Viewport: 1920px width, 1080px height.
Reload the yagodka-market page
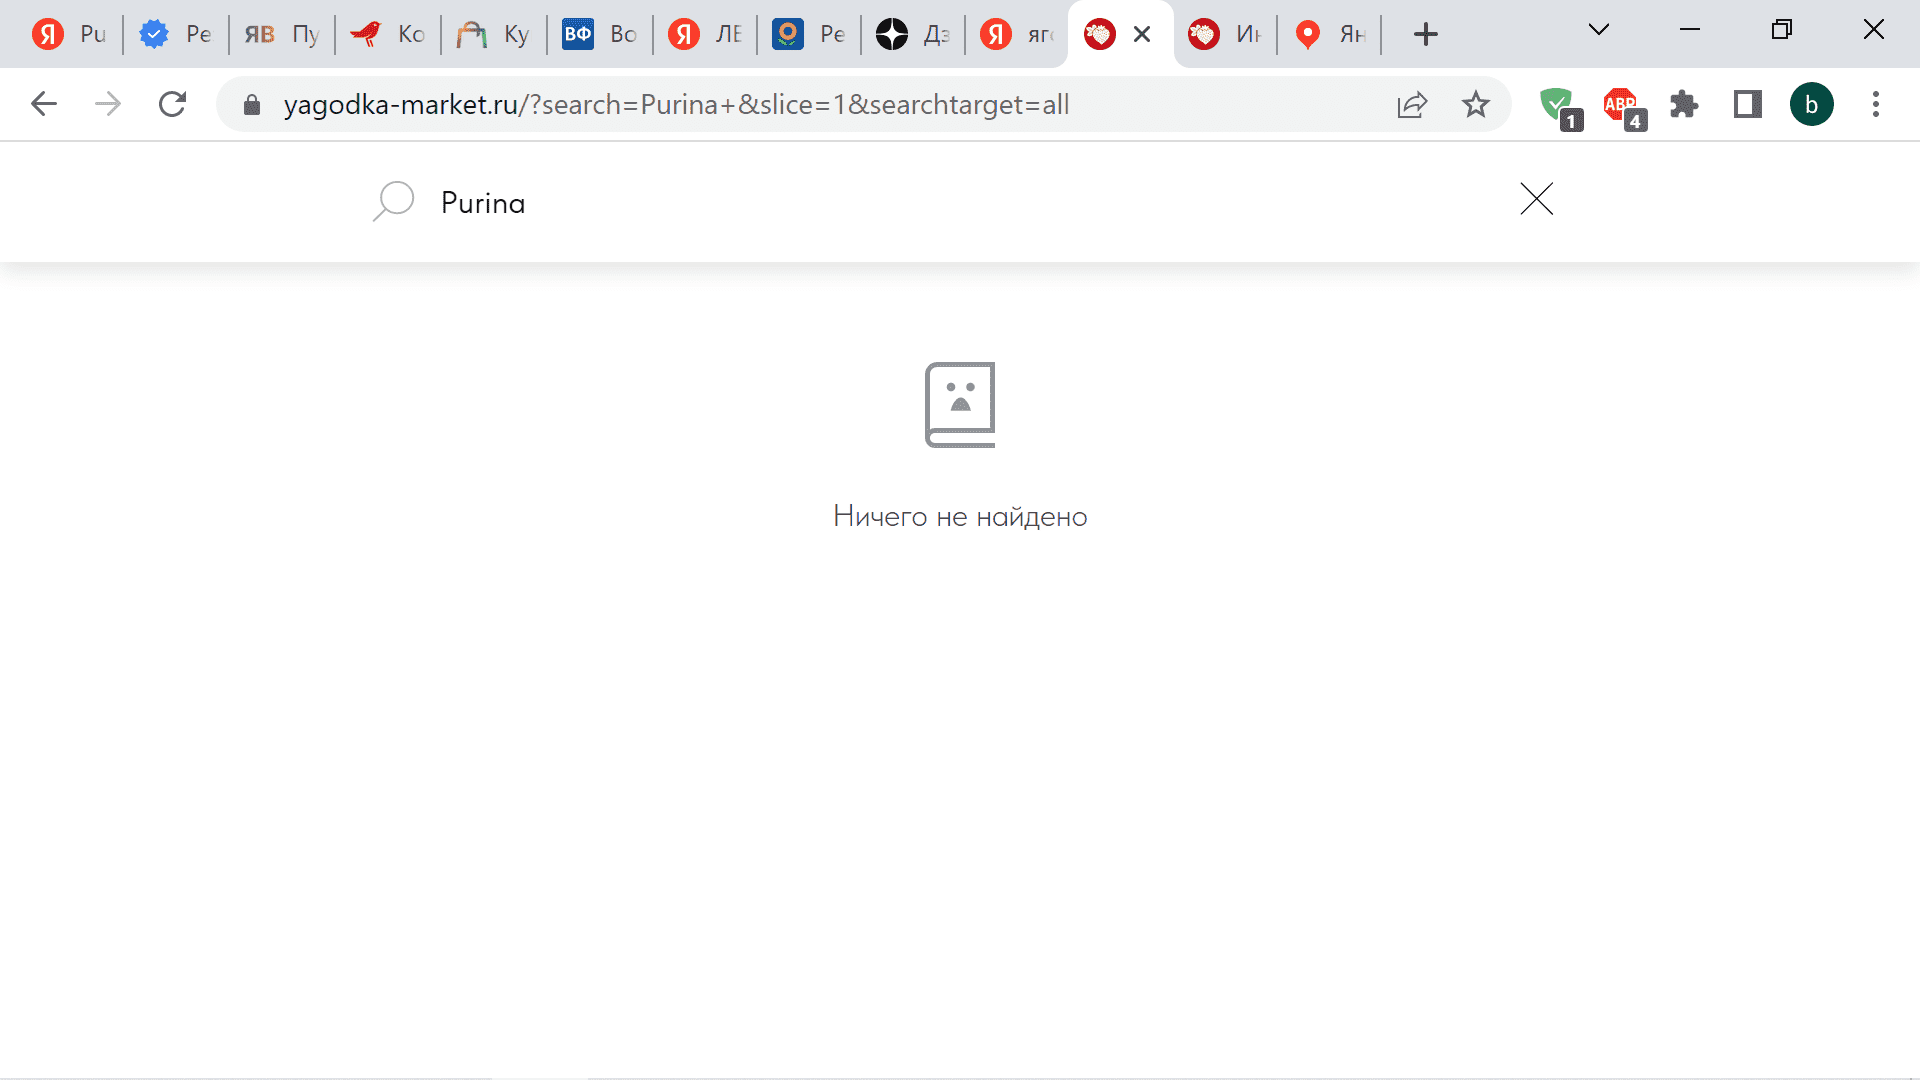(x=173, y=104)
